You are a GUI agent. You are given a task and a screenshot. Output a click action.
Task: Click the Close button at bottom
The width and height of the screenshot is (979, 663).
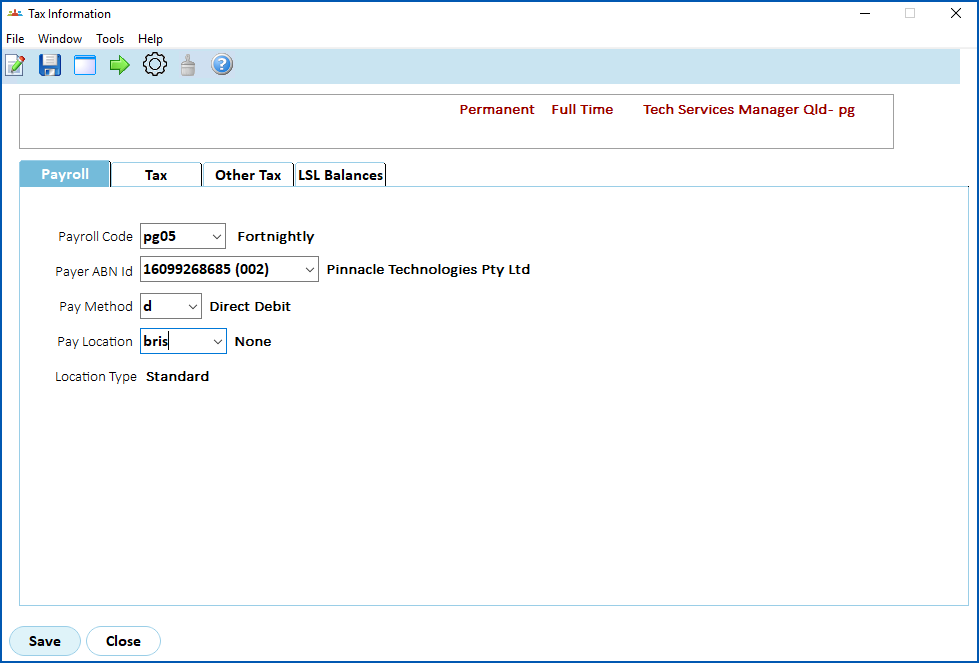tap(123, 641)
